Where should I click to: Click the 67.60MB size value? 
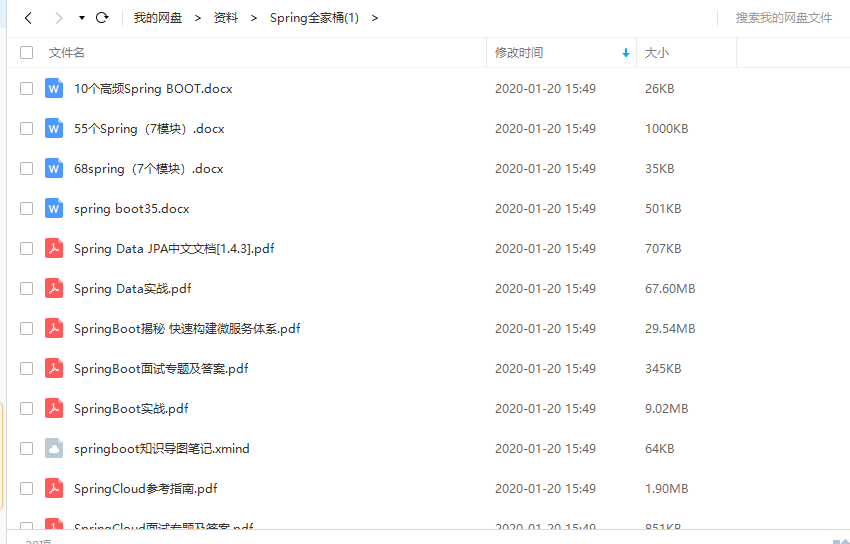(670, 289)
